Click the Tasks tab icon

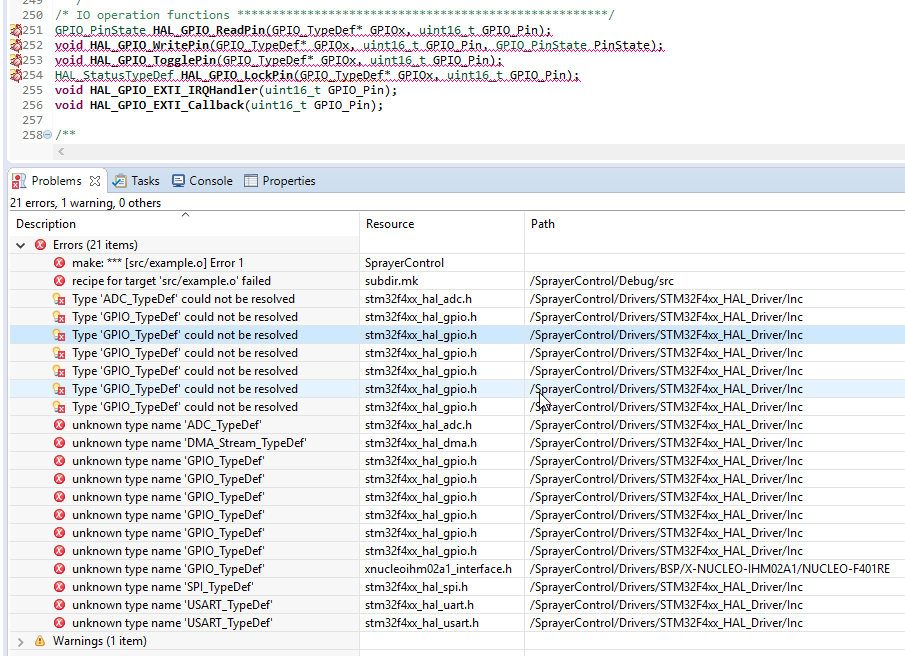120,181
